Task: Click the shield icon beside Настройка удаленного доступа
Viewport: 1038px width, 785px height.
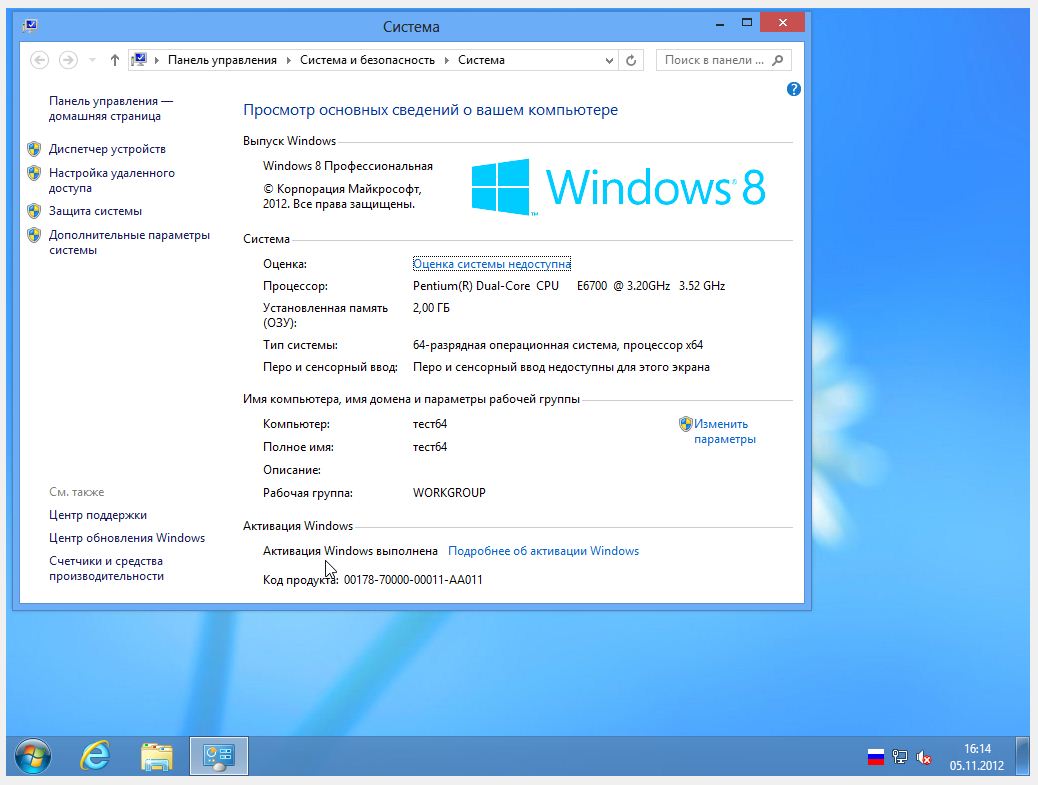Action: point(34,173)
